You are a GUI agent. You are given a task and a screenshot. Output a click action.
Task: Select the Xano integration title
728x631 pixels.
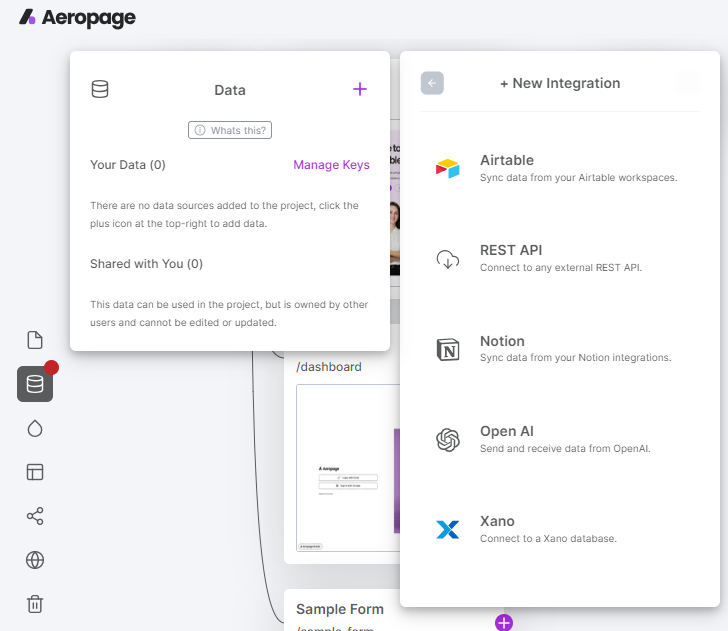tap(497, 521)
